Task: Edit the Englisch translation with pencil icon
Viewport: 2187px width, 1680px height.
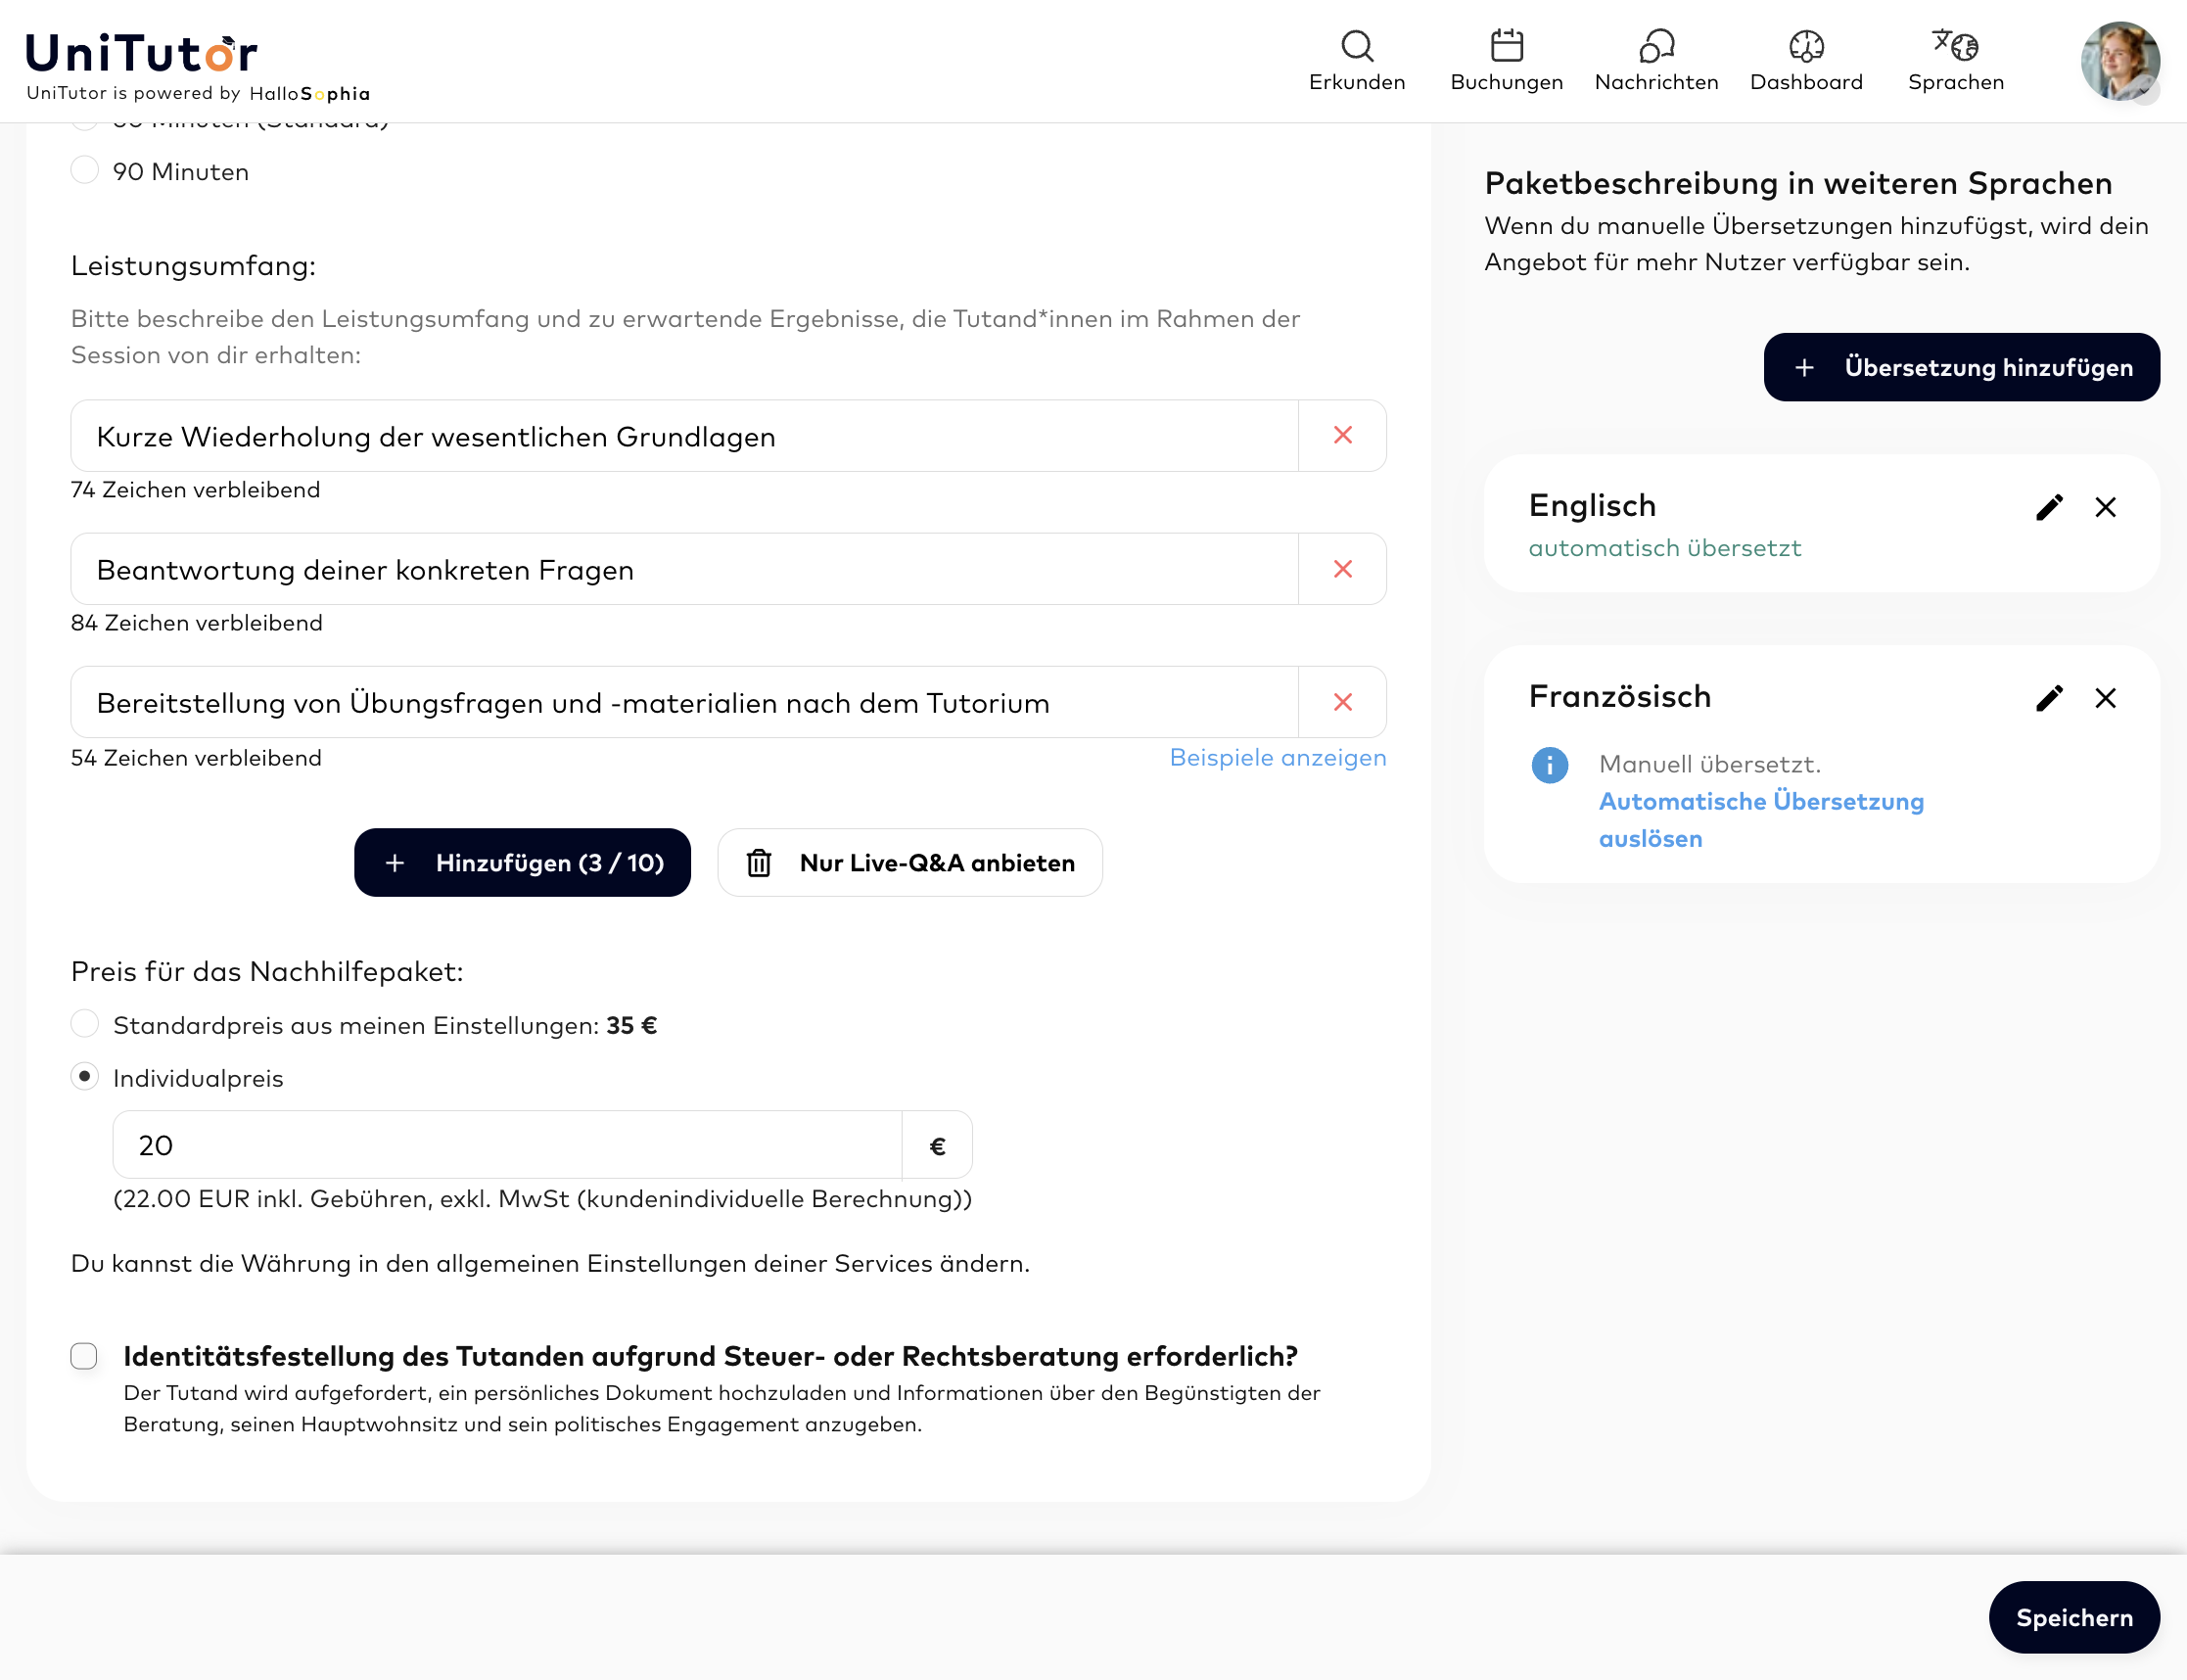Action: click(2049, 507)
